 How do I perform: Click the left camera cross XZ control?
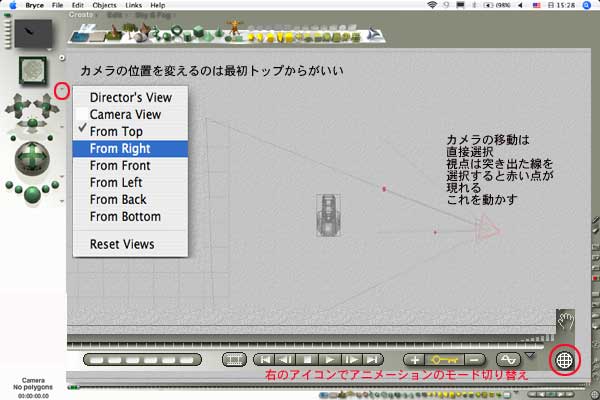click(x=18, y=106)
